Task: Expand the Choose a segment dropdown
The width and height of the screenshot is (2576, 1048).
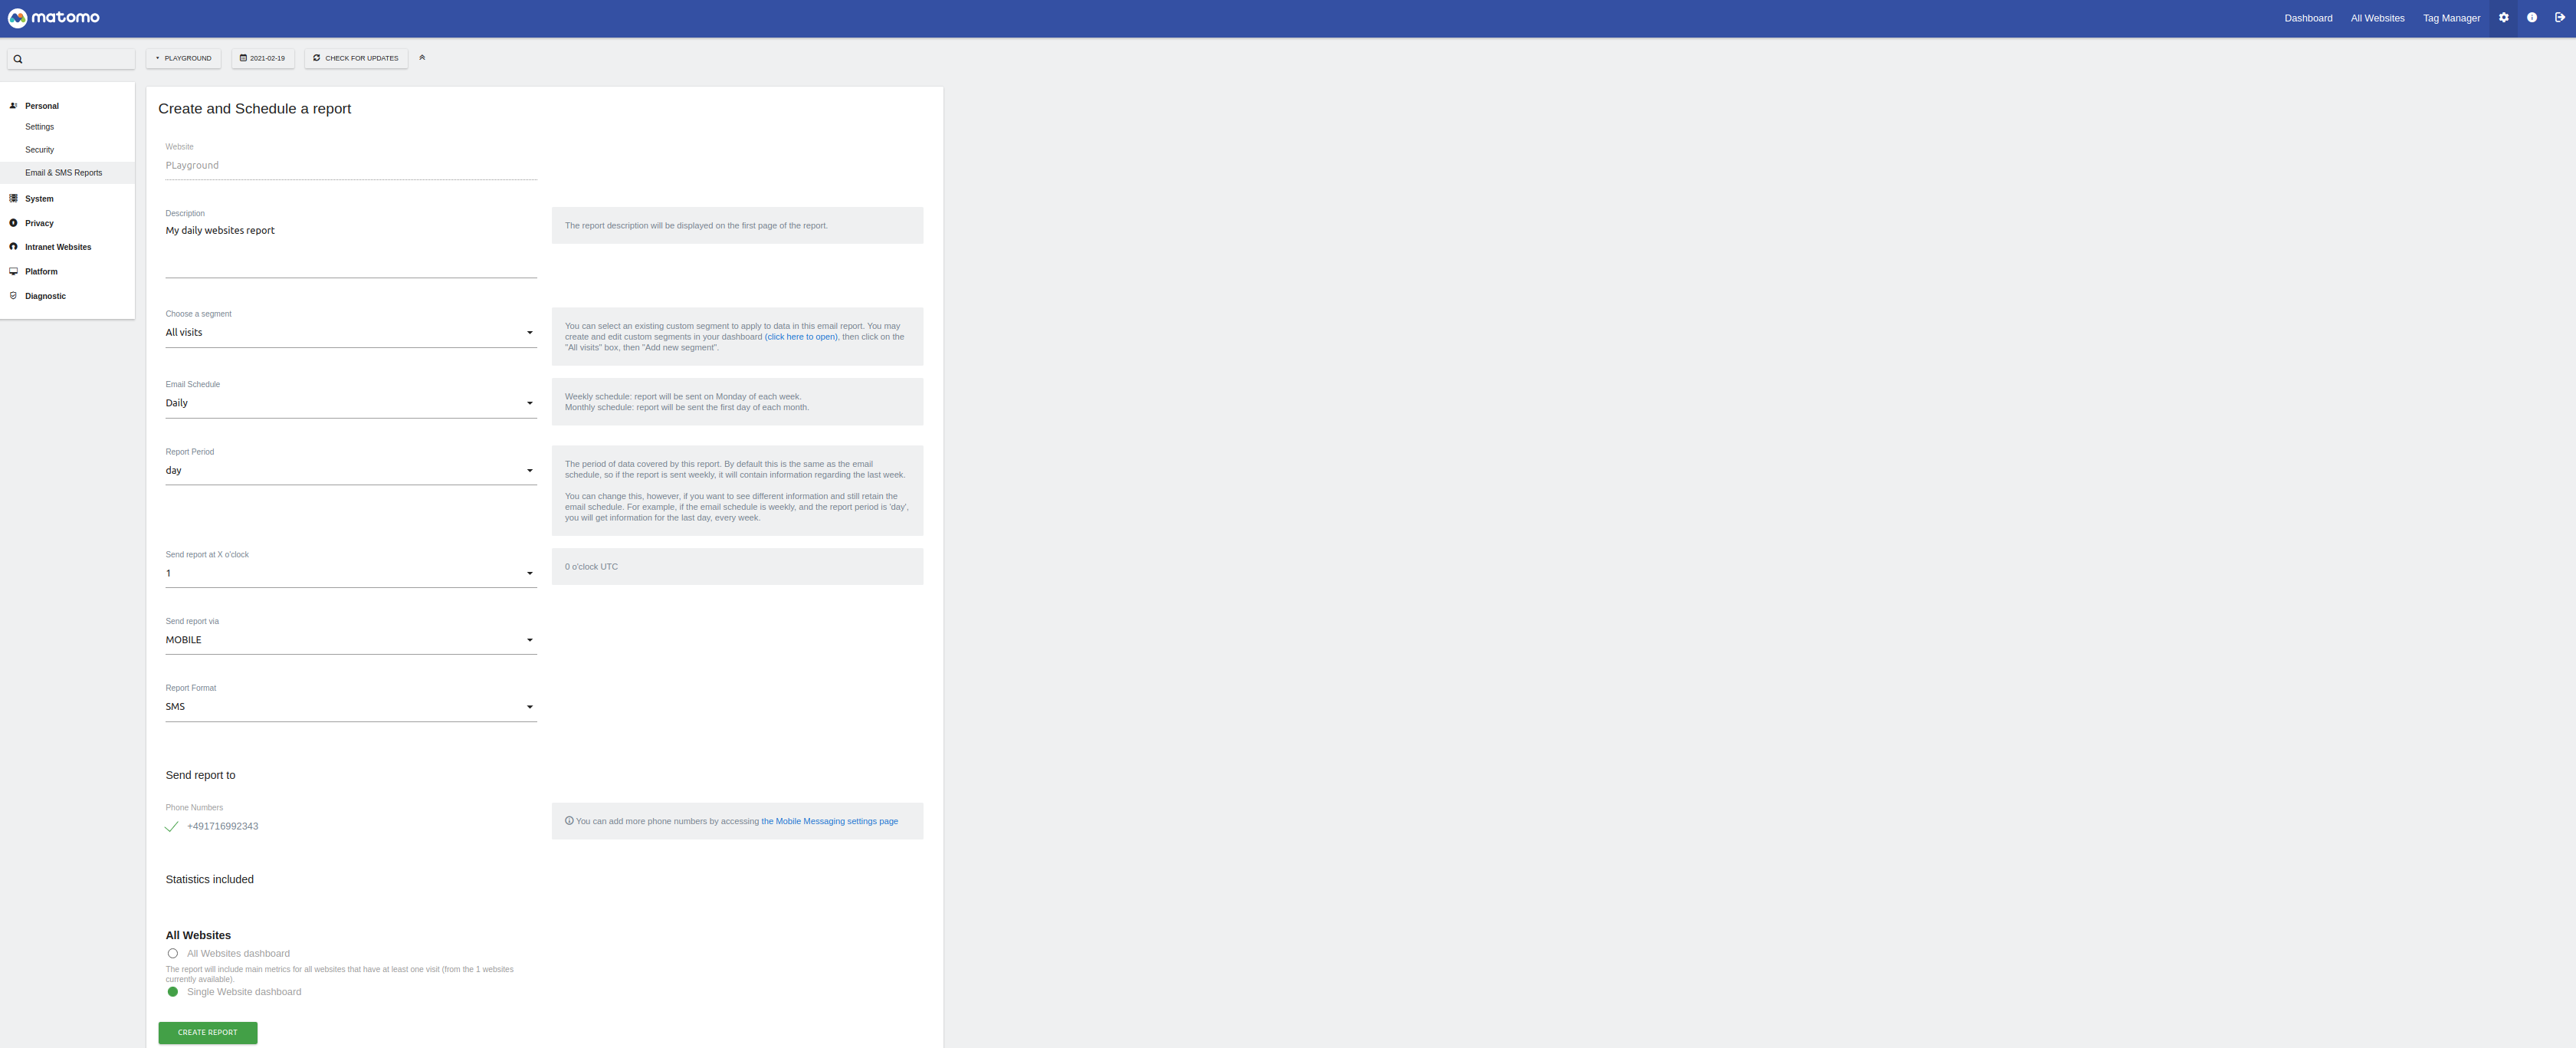Action: [x=350, y=333]
